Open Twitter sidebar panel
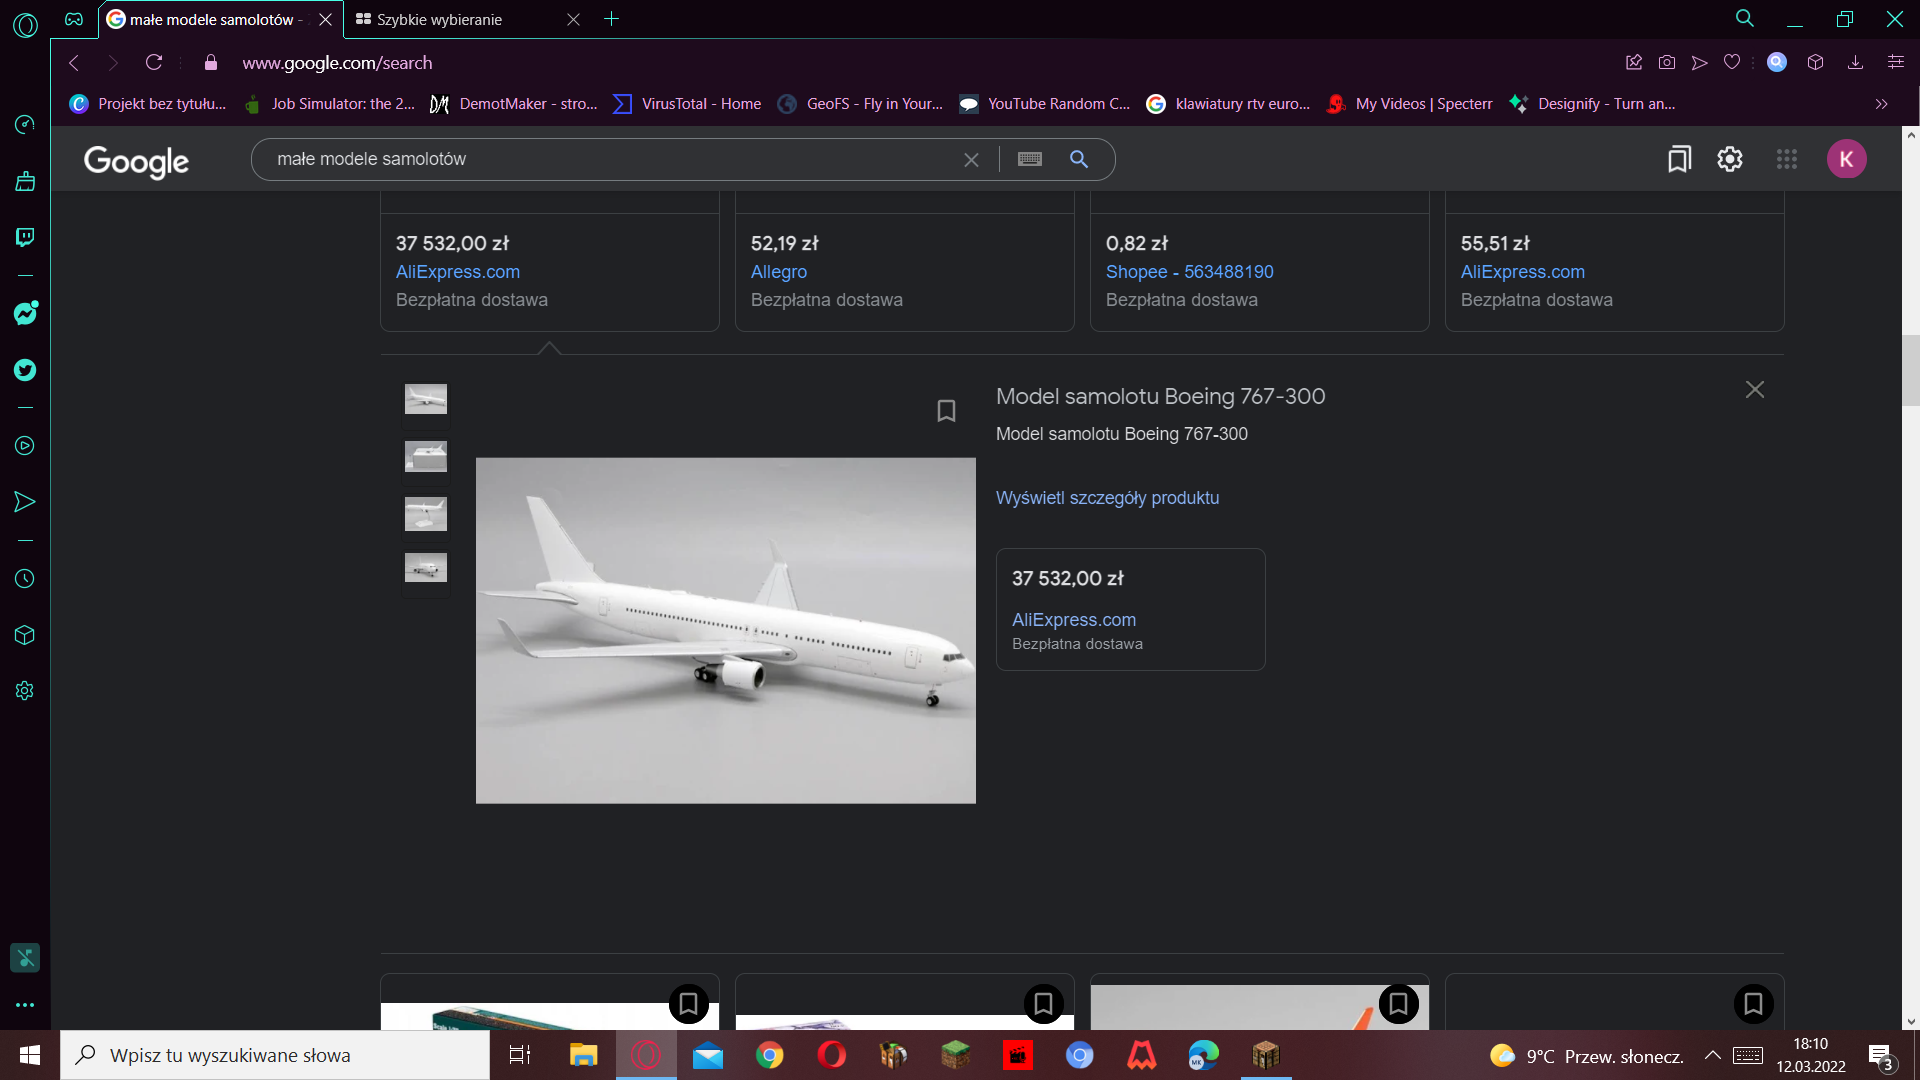The height and width of the screenshot is (1080, 1920). click(25, 370)
